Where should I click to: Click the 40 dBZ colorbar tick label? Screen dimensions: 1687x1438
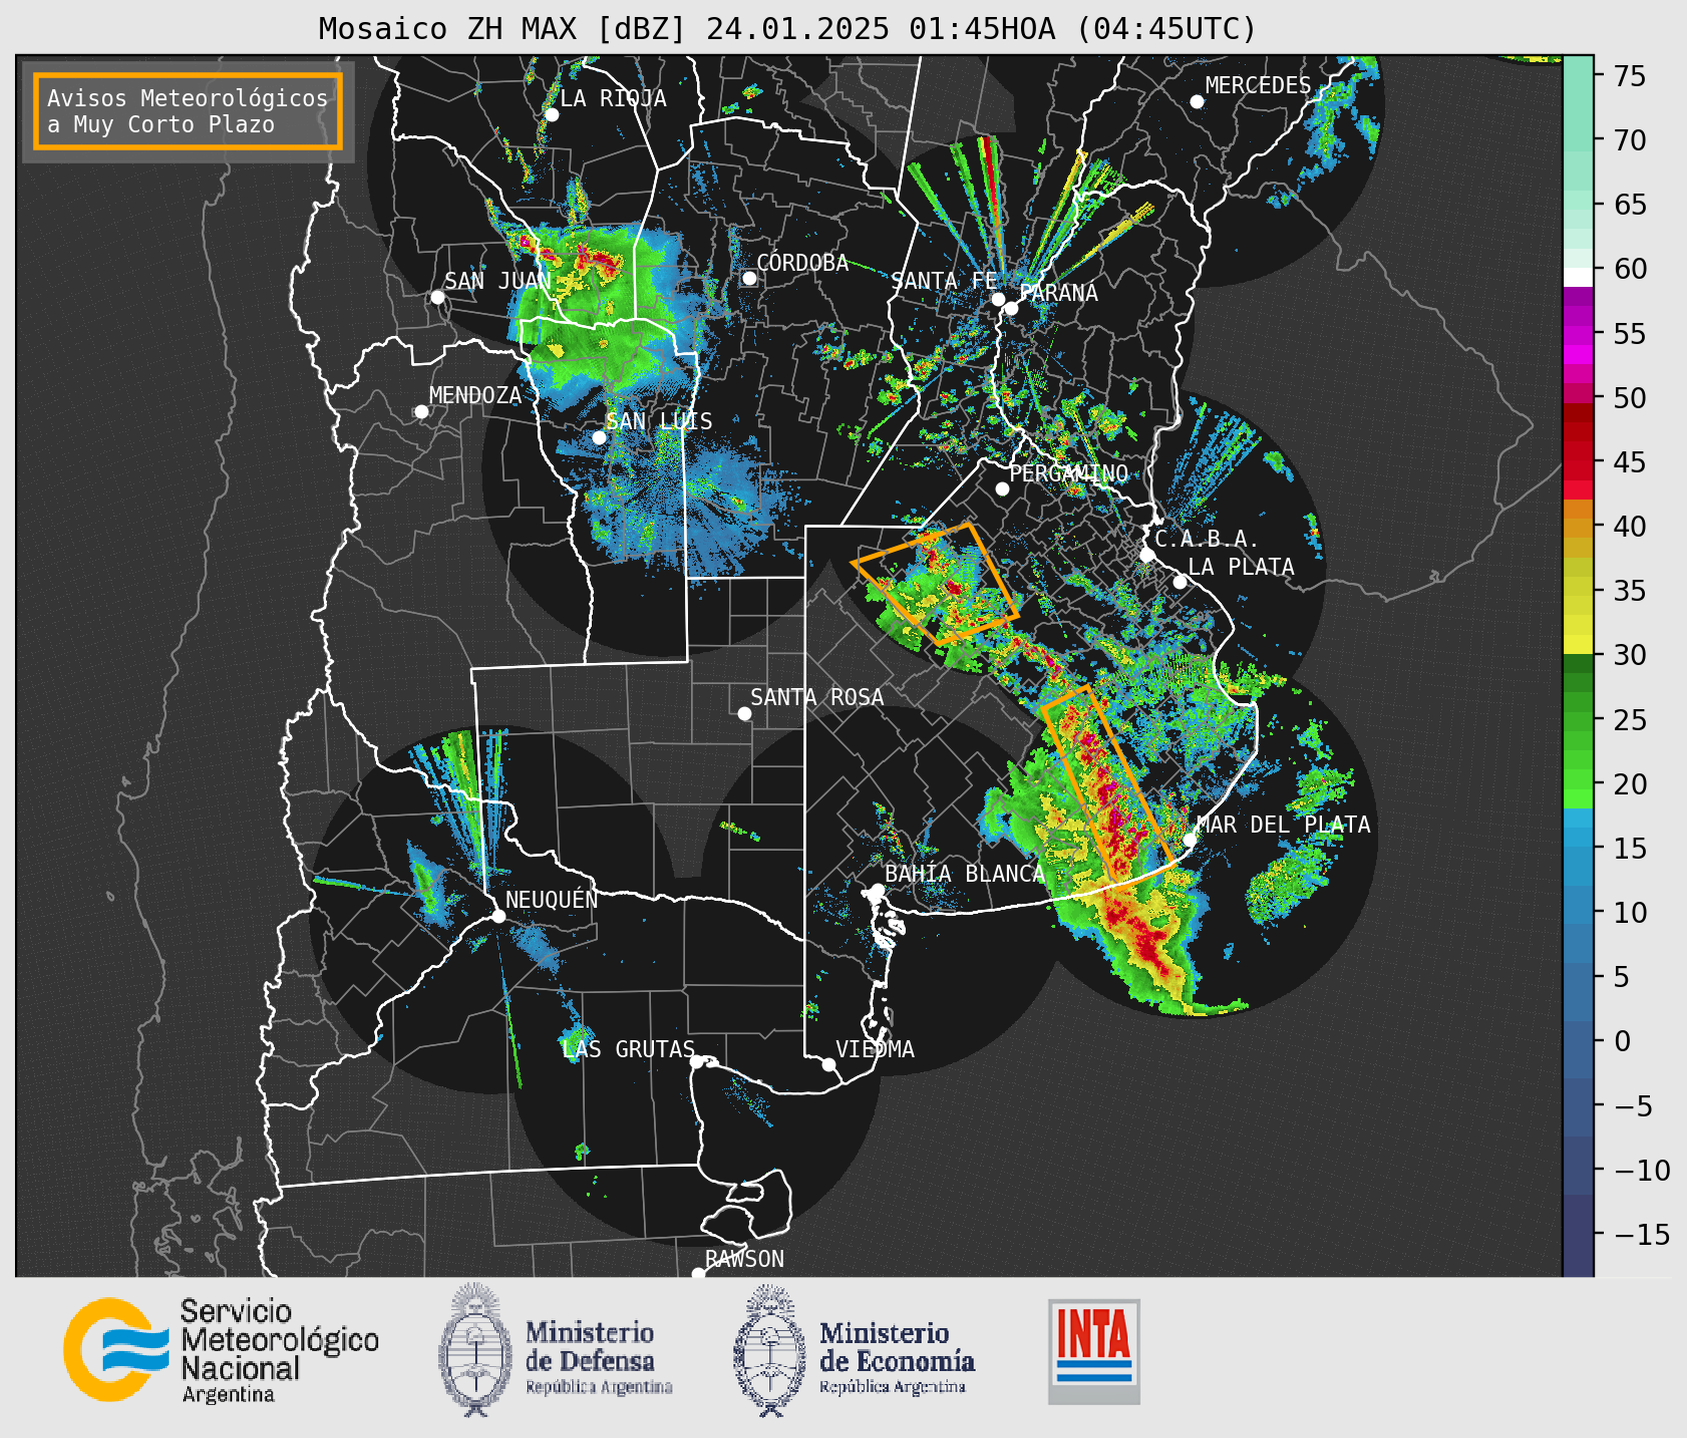click(1630, 527)
